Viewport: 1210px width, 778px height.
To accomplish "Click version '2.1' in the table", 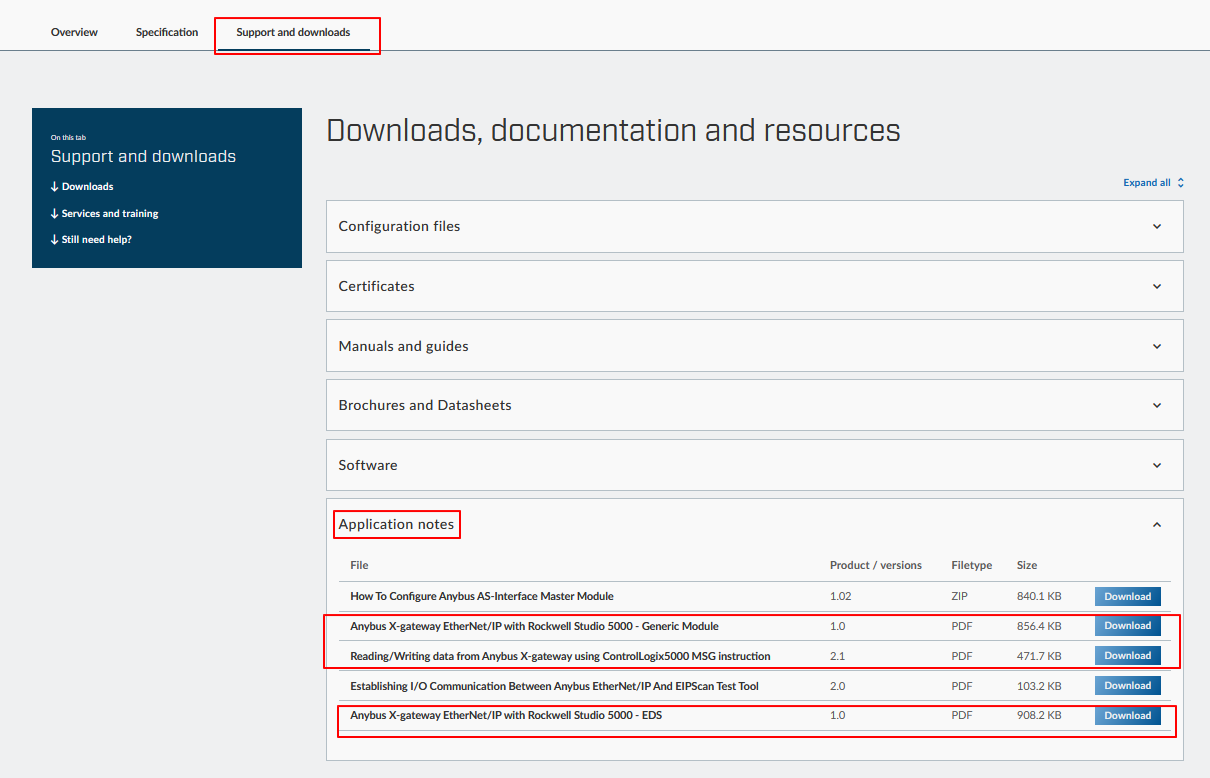I will pos(838,656).
